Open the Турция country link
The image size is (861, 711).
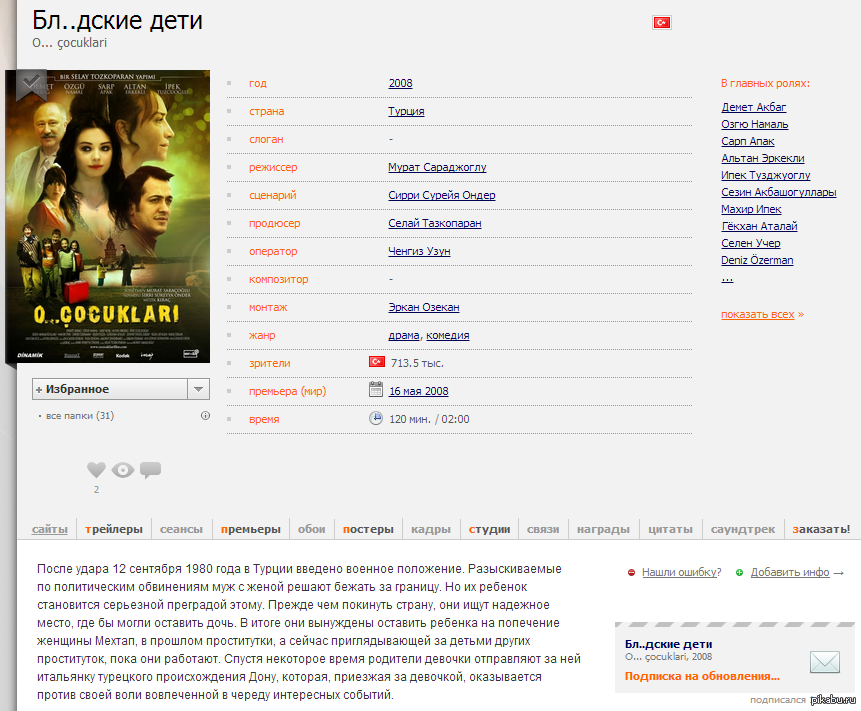[x=406, y=111]
